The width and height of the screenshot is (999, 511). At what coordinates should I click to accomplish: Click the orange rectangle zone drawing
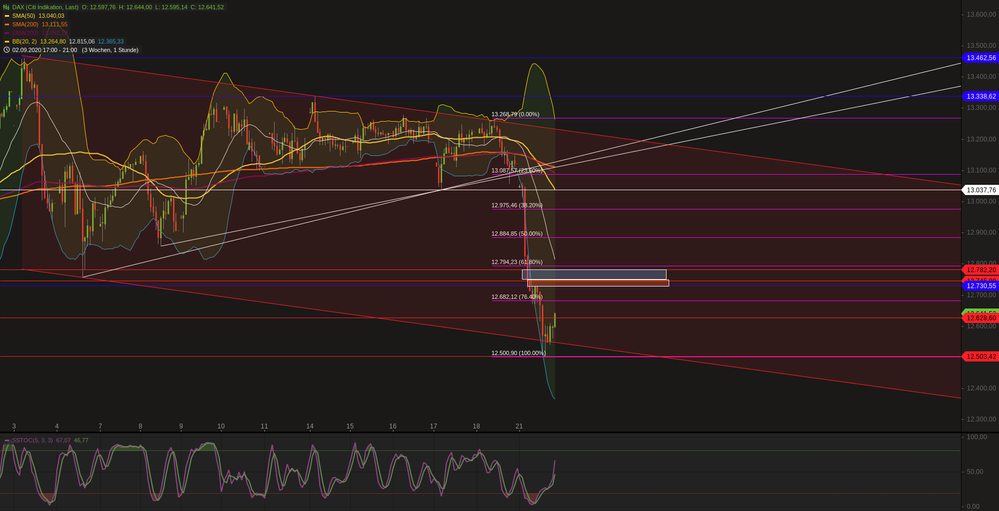(598, 283)
